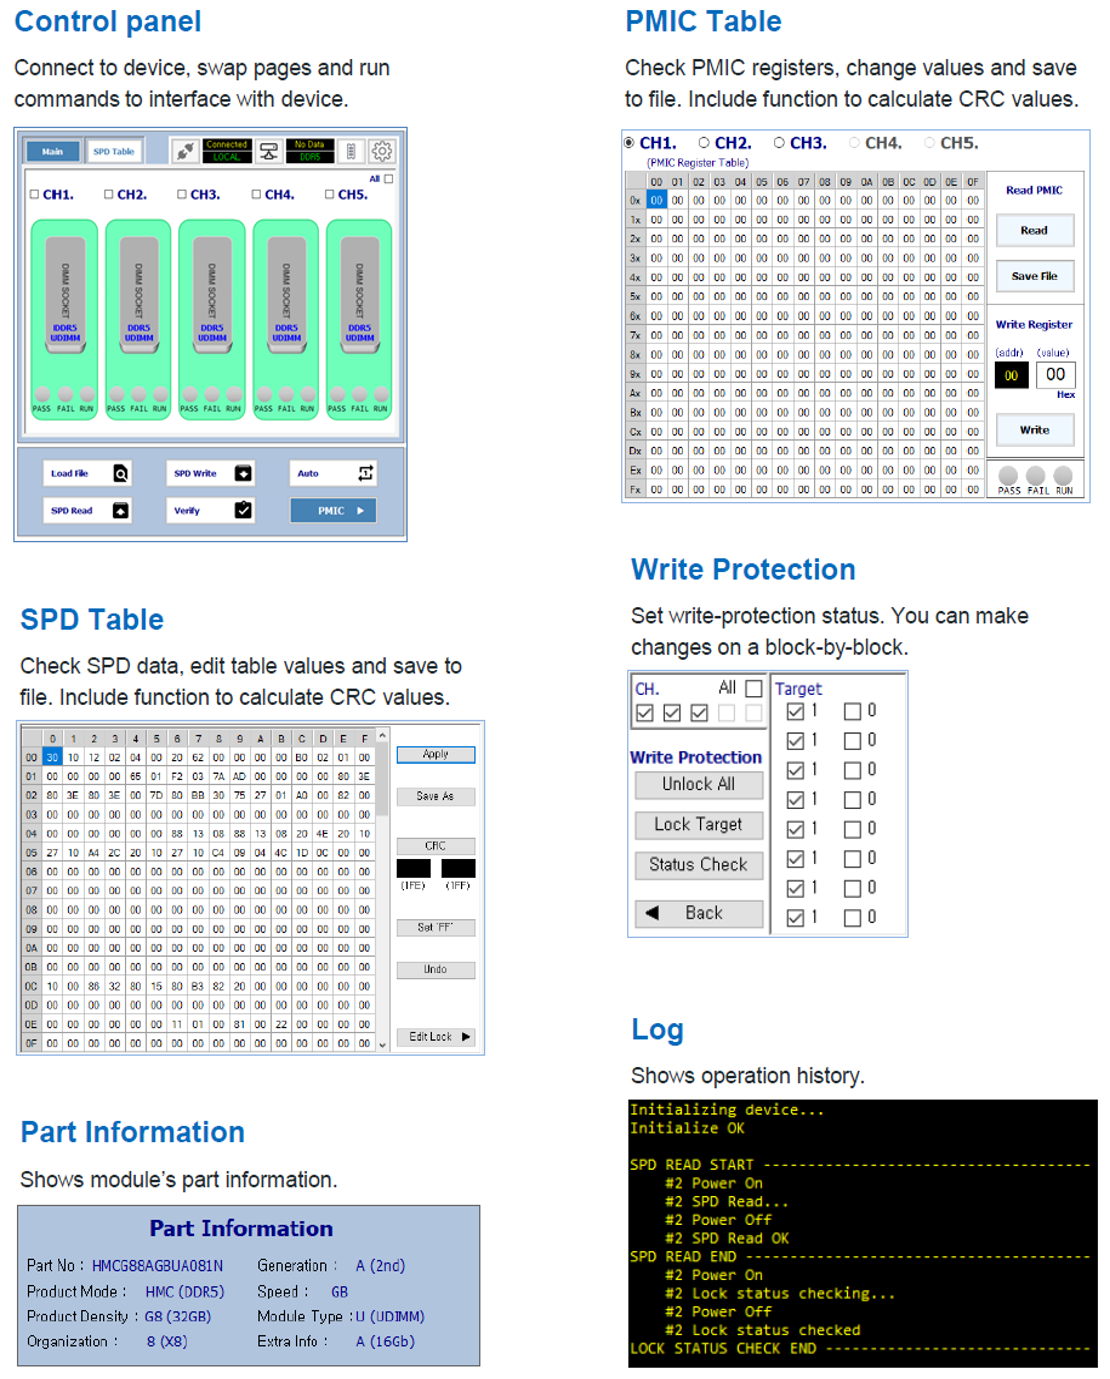Select the CH2 radio button in PMIC Table
Viewport: 1110px width, 1379px height.
704,143
